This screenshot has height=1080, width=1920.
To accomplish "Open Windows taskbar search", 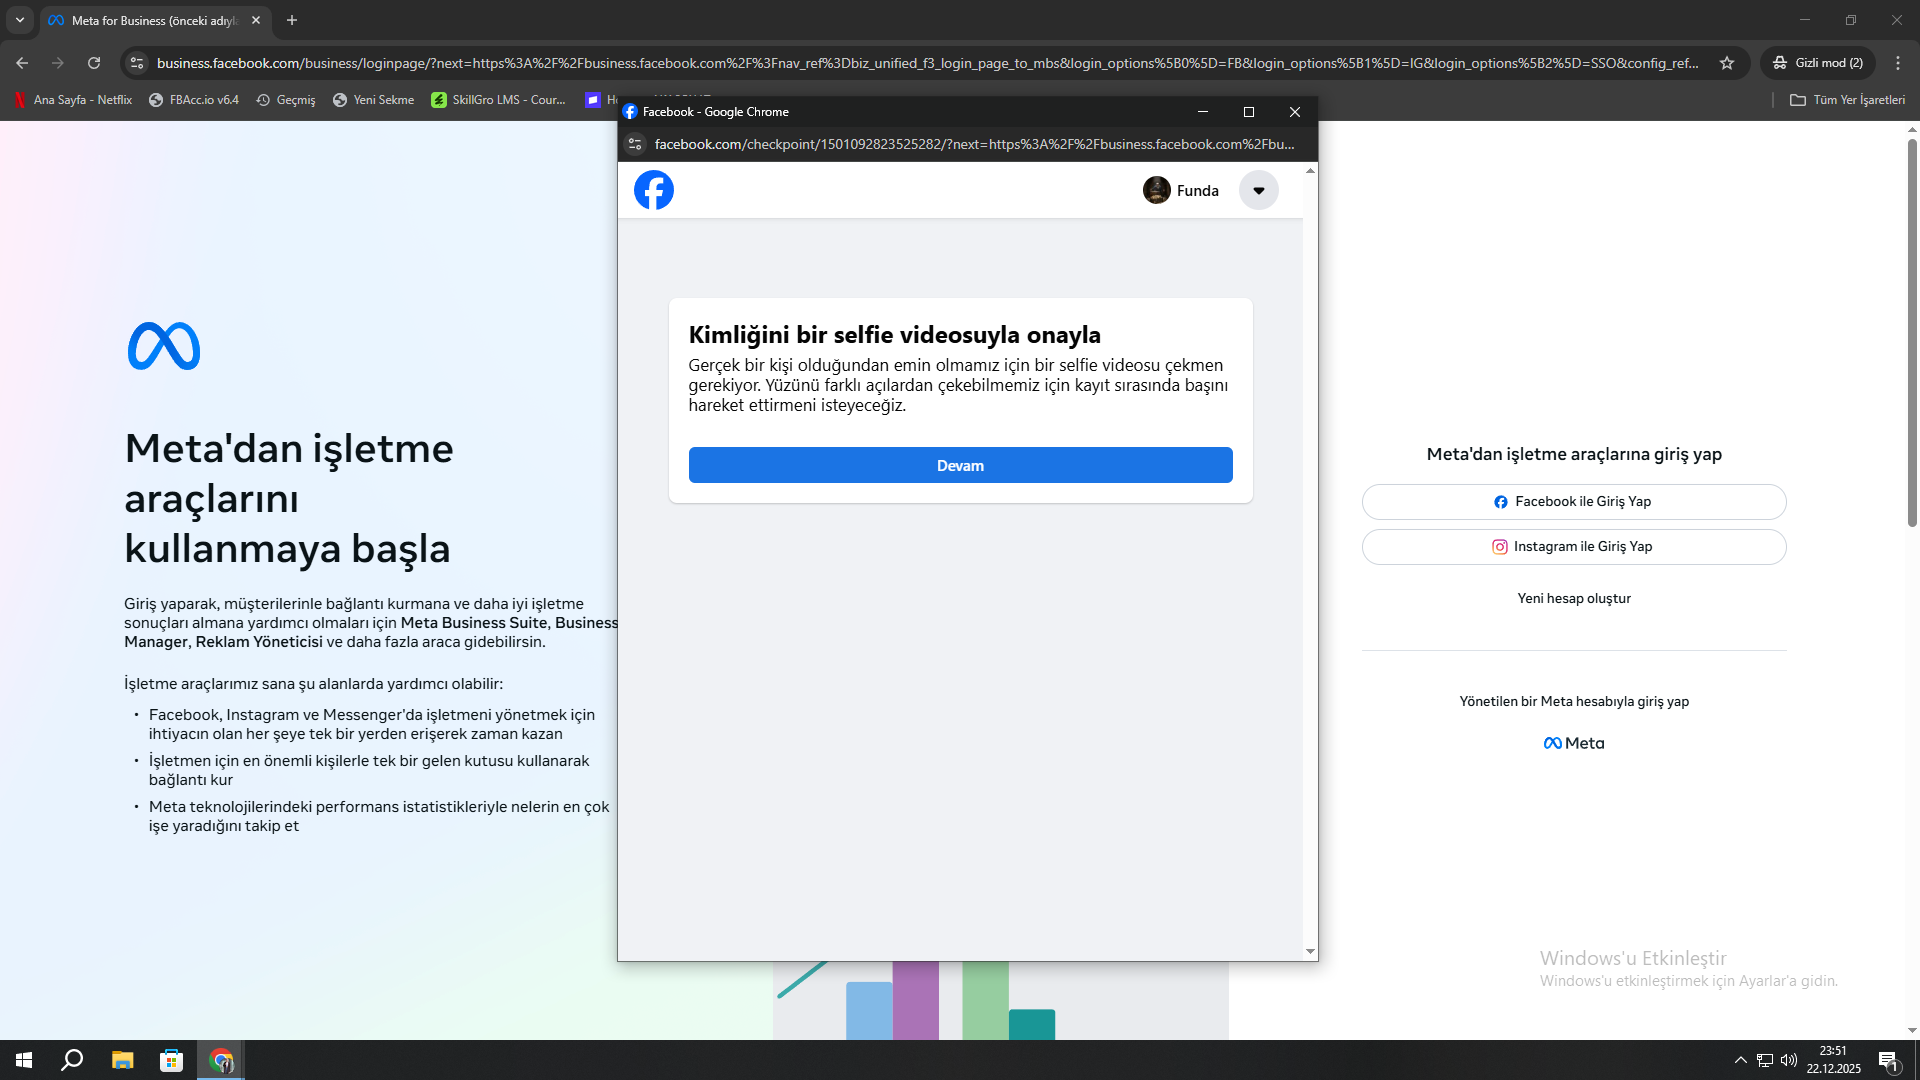I will pos(72,1060).
